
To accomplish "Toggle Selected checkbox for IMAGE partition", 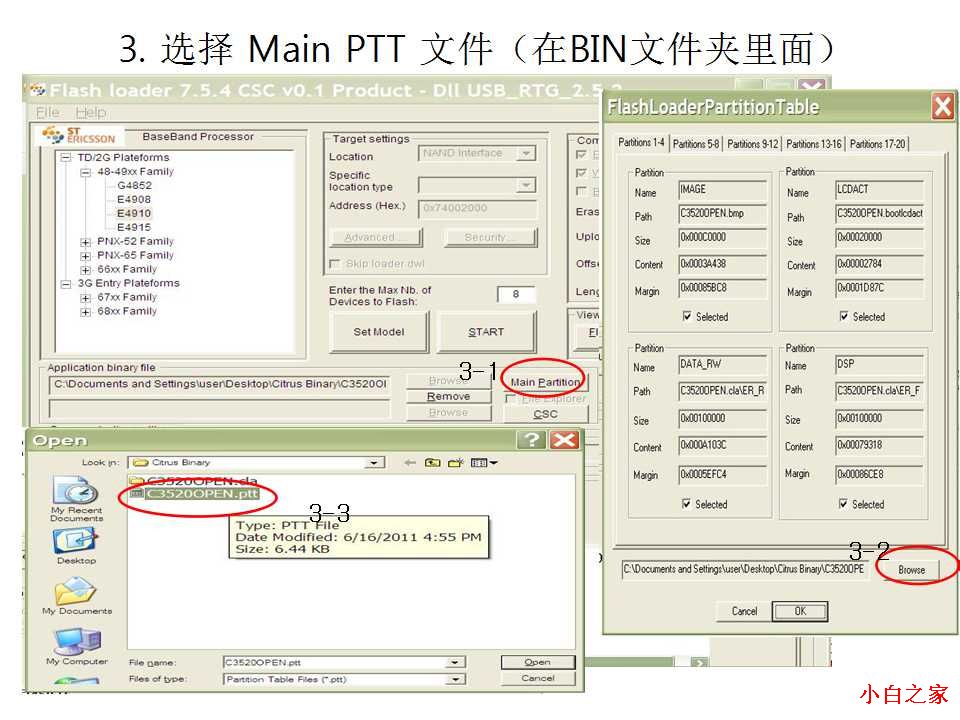I will click(687, 317).
